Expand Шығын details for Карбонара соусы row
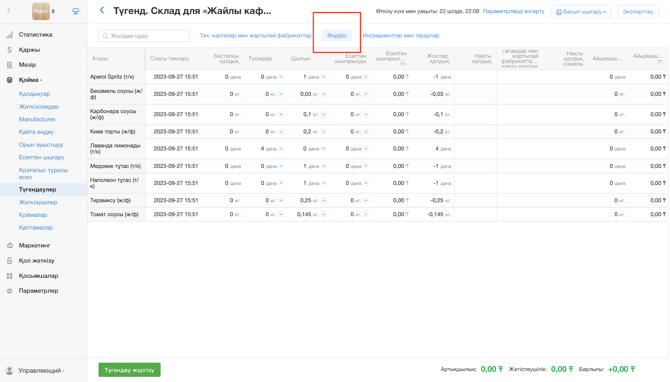Image resolution: width=670 pixels, height=382 pixels. (323, 115)
